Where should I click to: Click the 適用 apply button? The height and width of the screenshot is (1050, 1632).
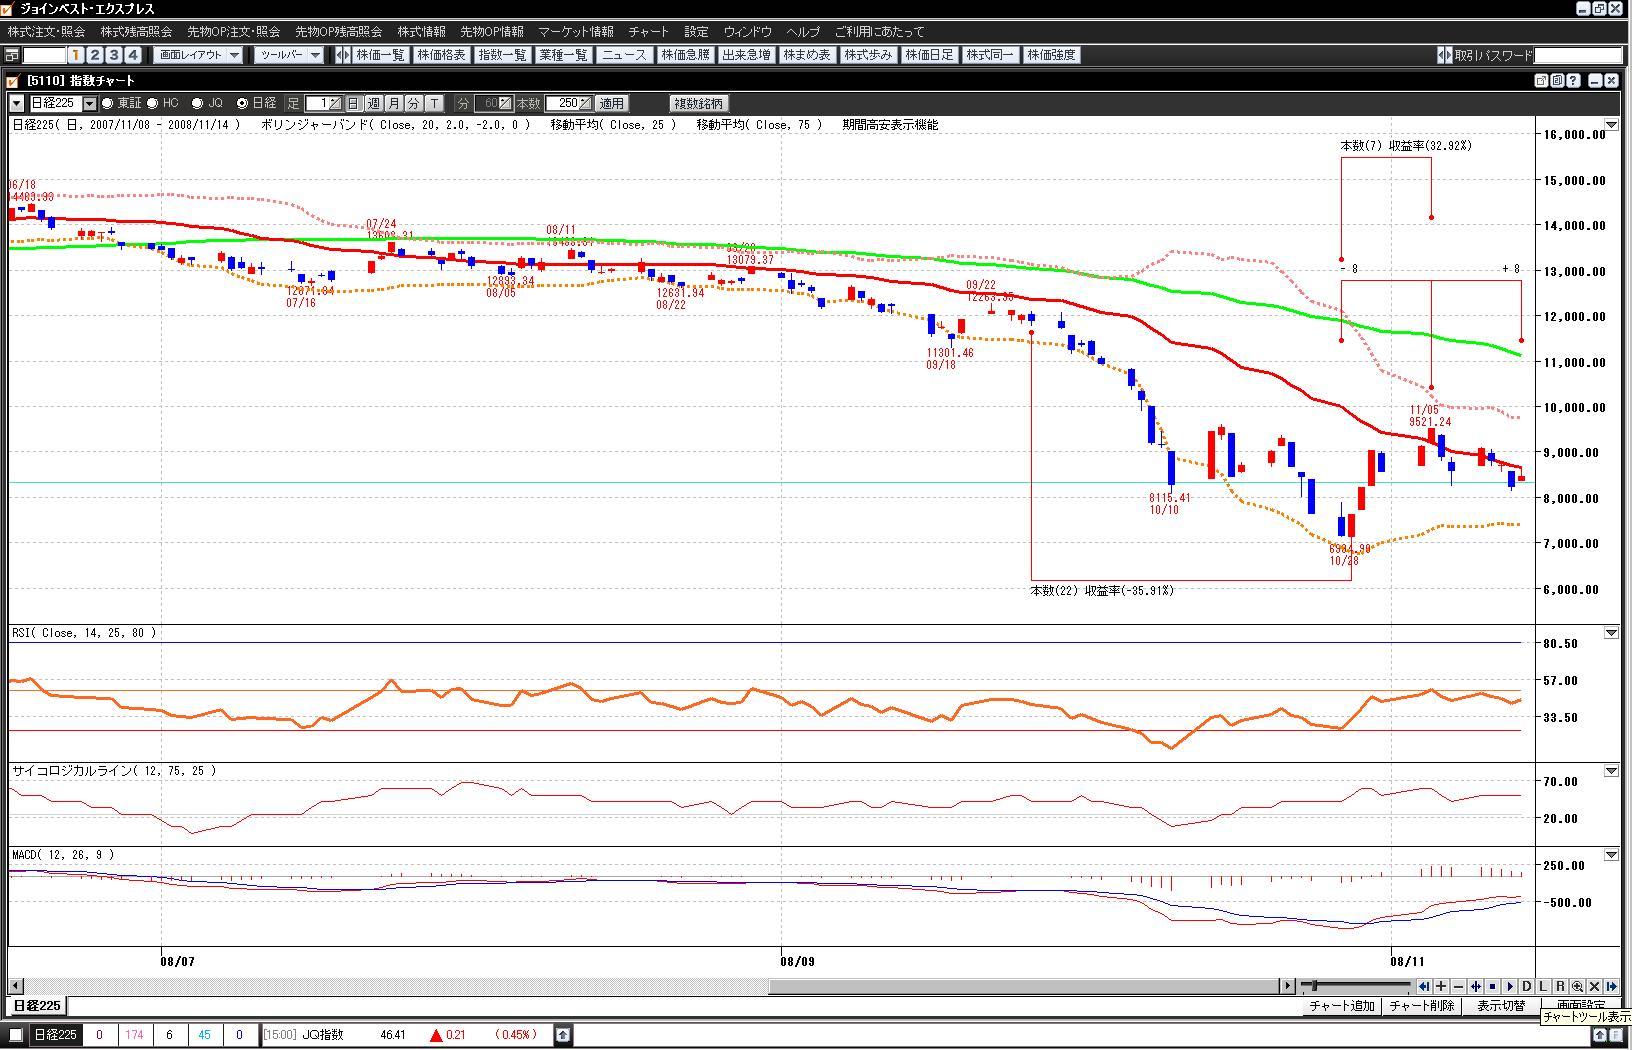click(x=611, y=103)
